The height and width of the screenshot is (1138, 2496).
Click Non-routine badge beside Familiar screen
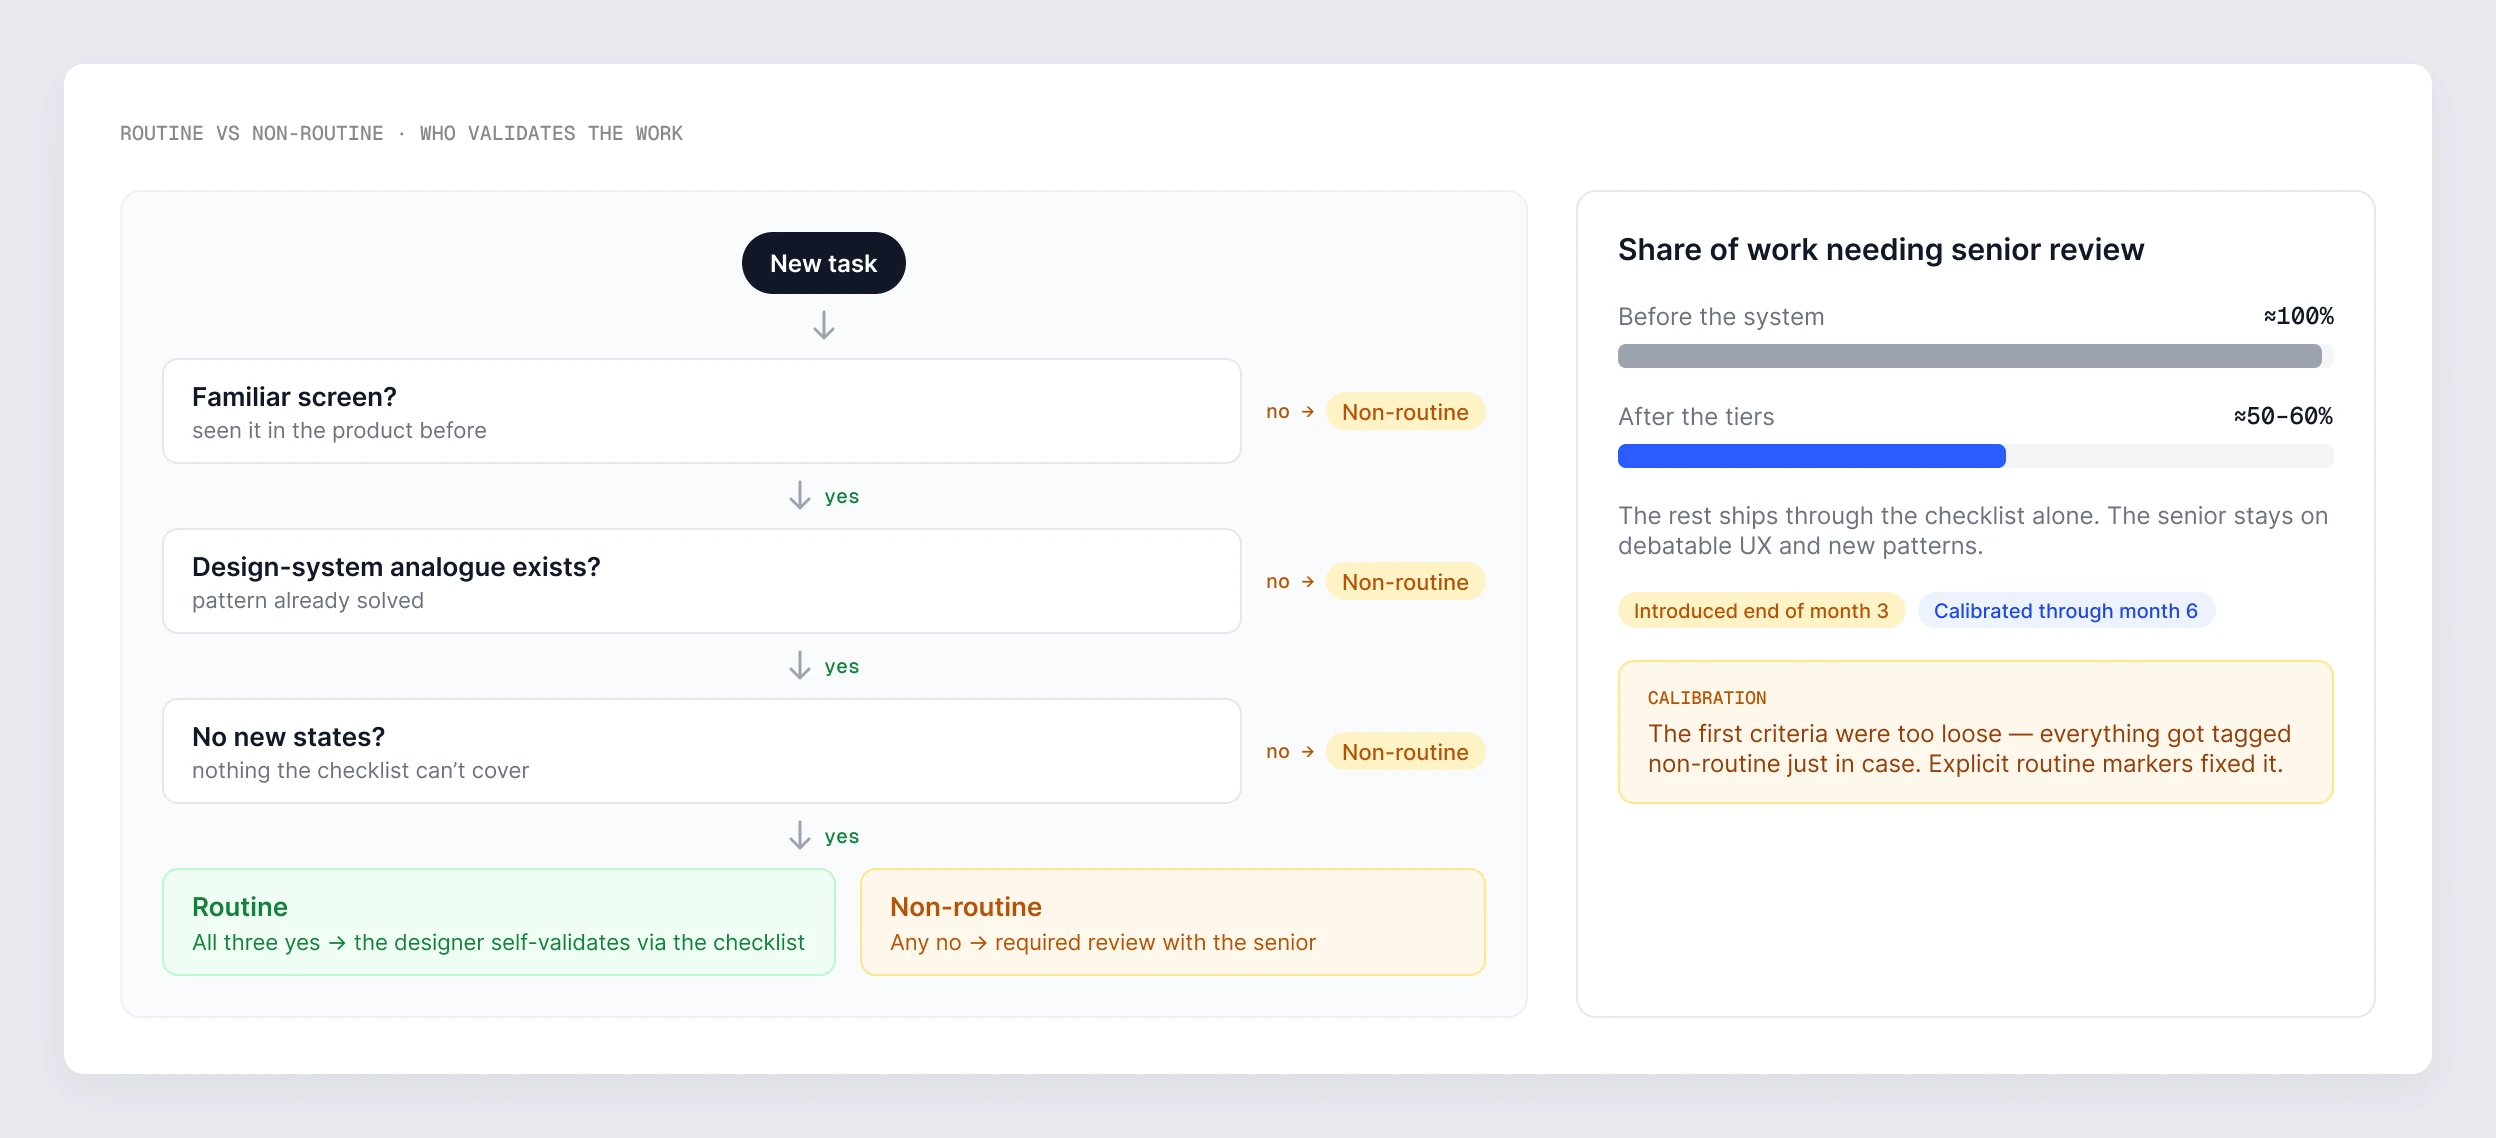[1405, 412]
